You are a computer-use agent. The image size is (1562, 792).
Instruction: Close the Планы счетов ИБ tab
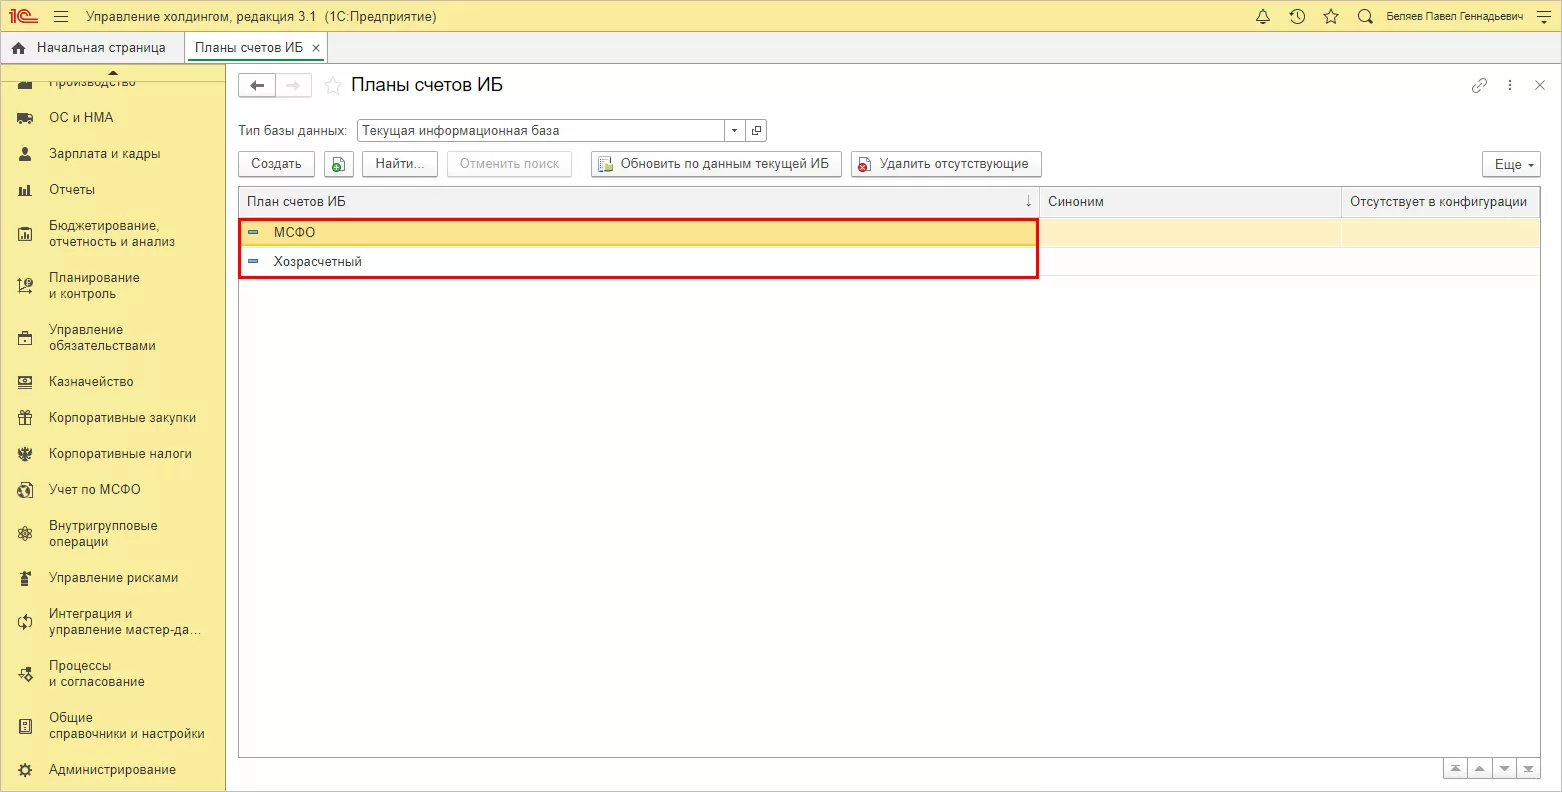tap(316, 48)
